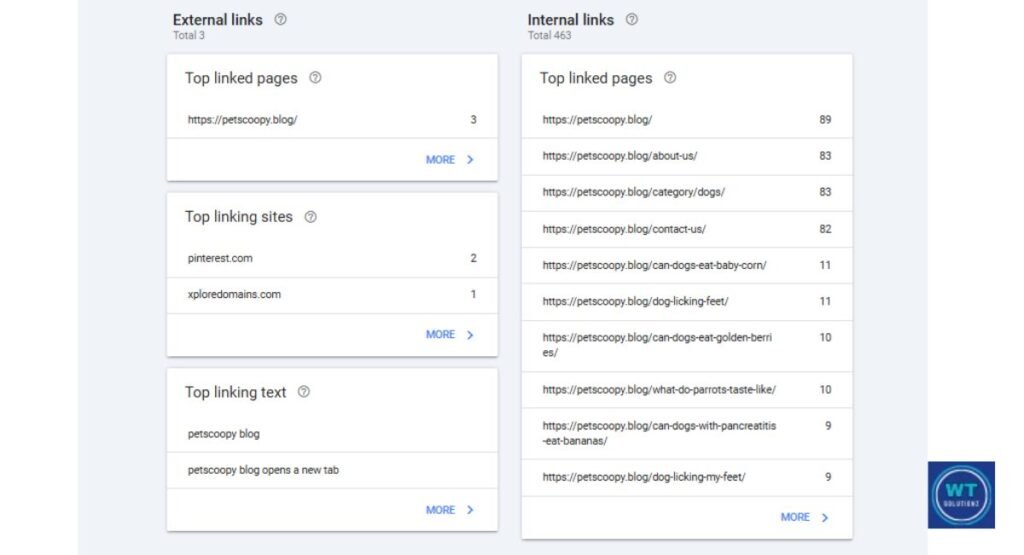Open MORE under external Top linked pages
The width and height of the screenshot is (1024, 555).
click(449, 160)
